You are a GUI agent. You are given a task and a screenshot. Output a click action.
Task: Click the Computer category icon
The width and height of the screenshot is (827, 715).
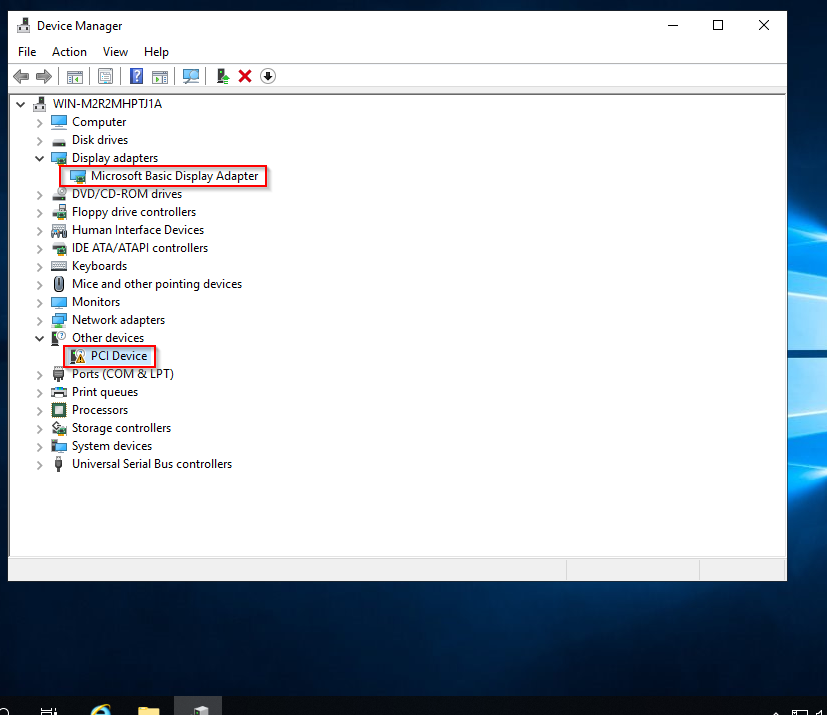59,122
